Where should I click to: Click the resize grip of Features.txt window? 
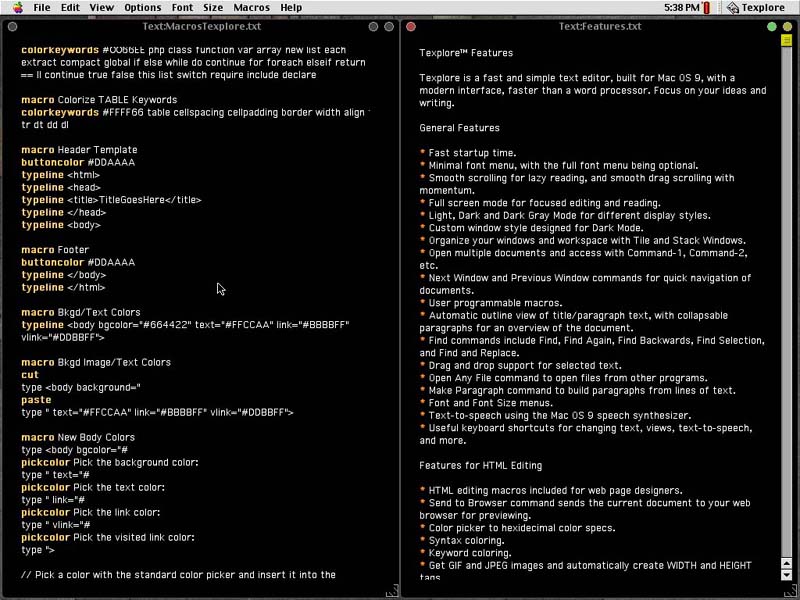click(790, 591)
